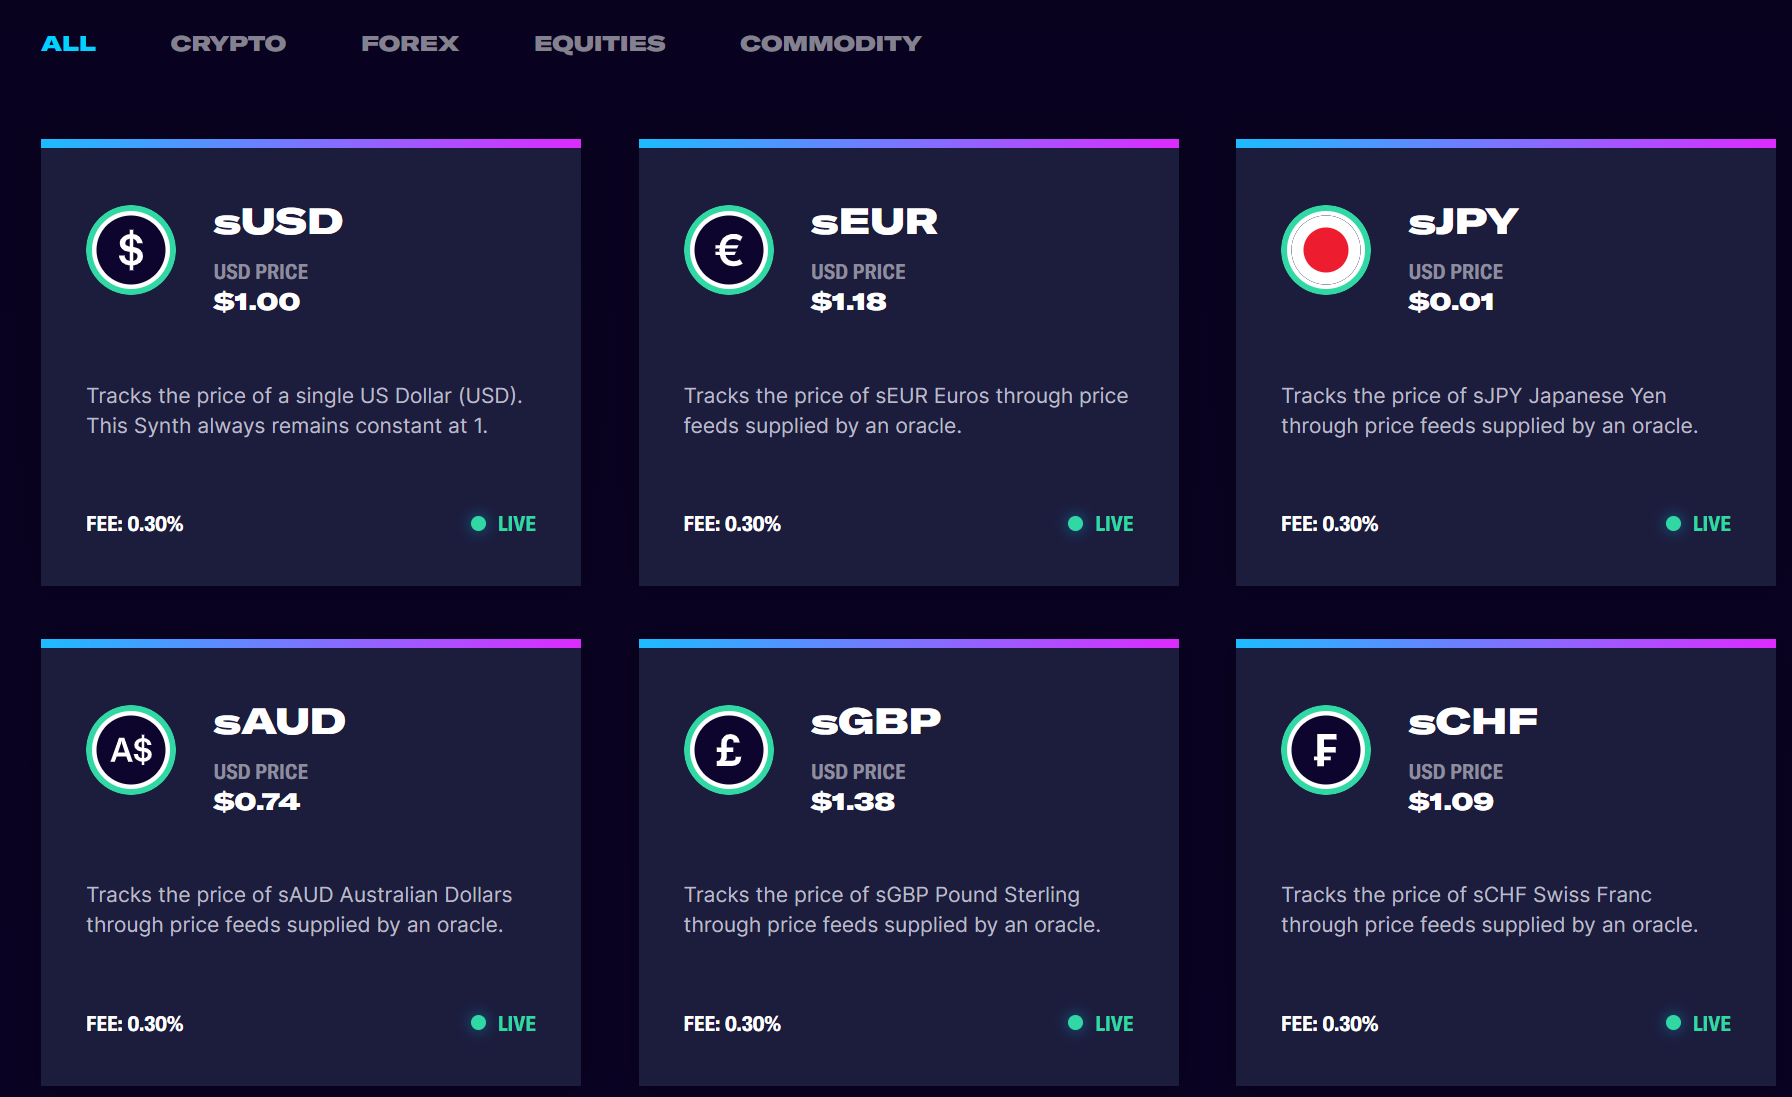Select the ALL filter tab
The width and height of the screenshot is (1792, 1097).
68,43
